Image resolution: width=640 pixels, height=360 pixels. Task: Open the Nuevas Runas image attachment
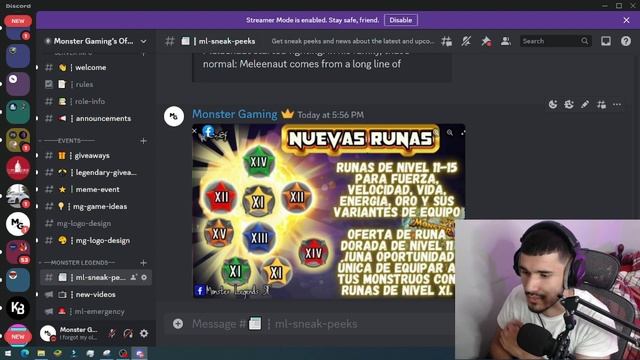coord(329,211)
